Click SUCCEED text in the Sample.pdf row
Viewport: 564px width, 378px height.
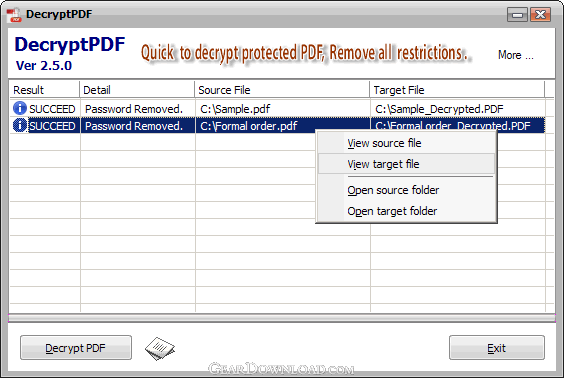coord(52,109)
